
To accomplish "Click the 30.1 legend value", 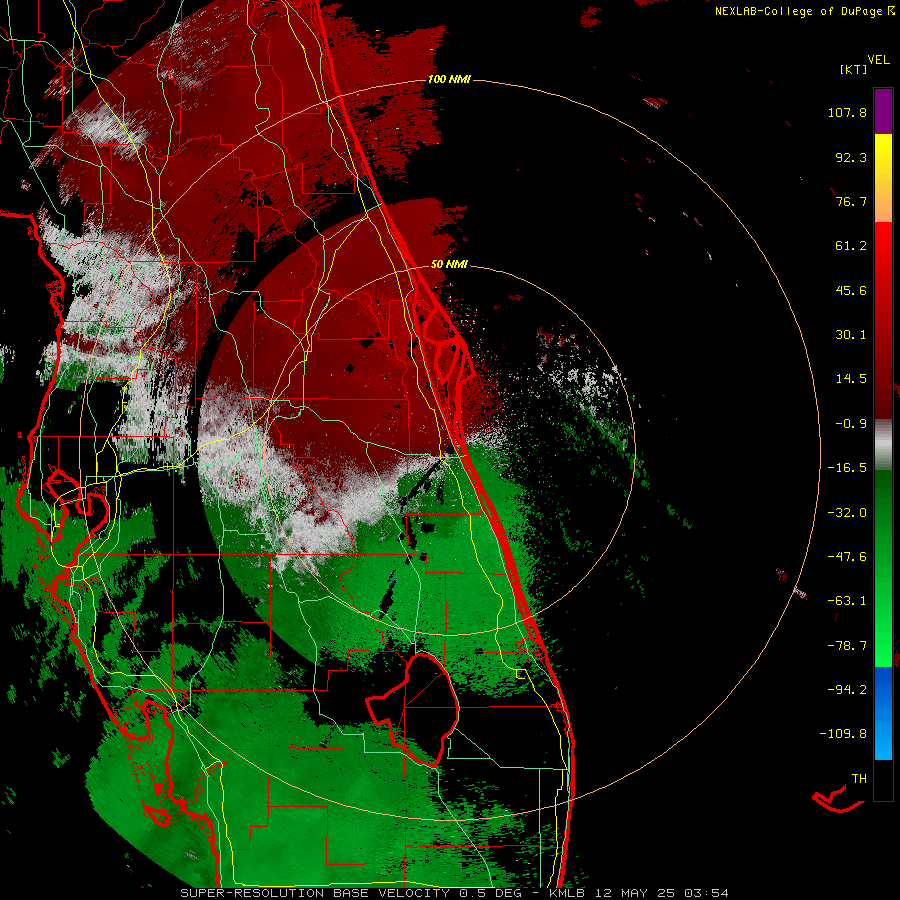I will click(x=851, y=335).
